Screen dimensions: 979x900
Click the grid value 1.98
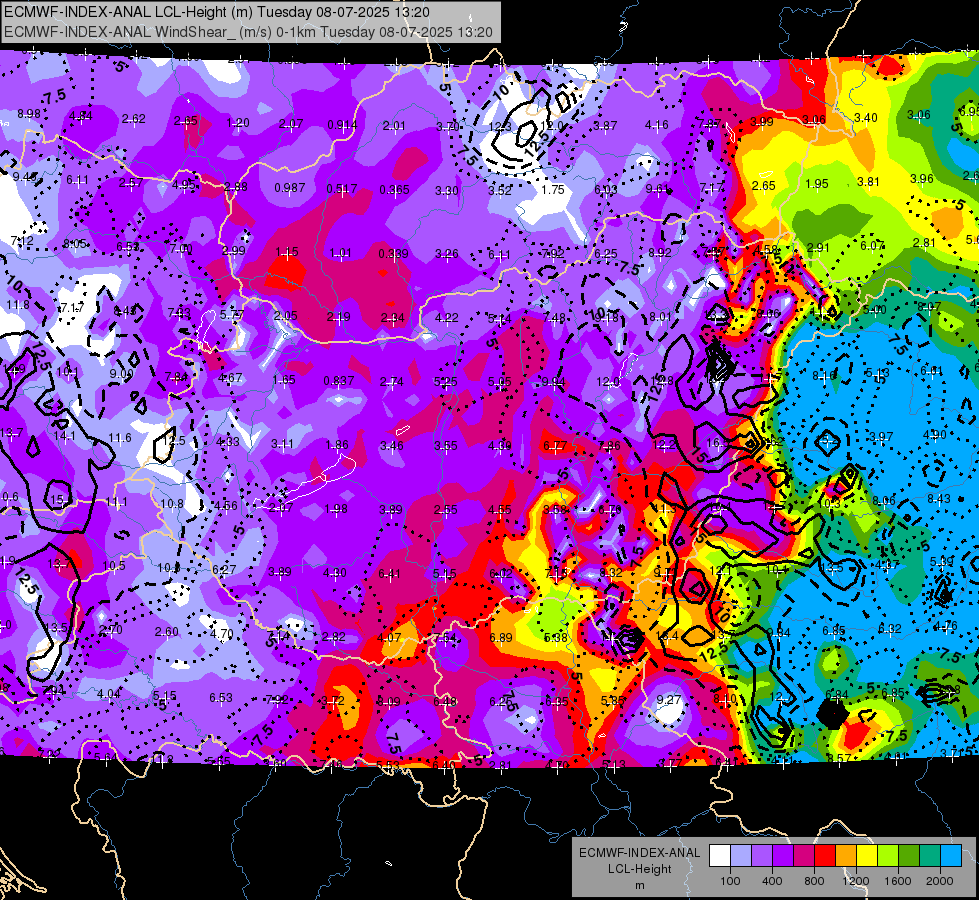[x=336, y=508]
